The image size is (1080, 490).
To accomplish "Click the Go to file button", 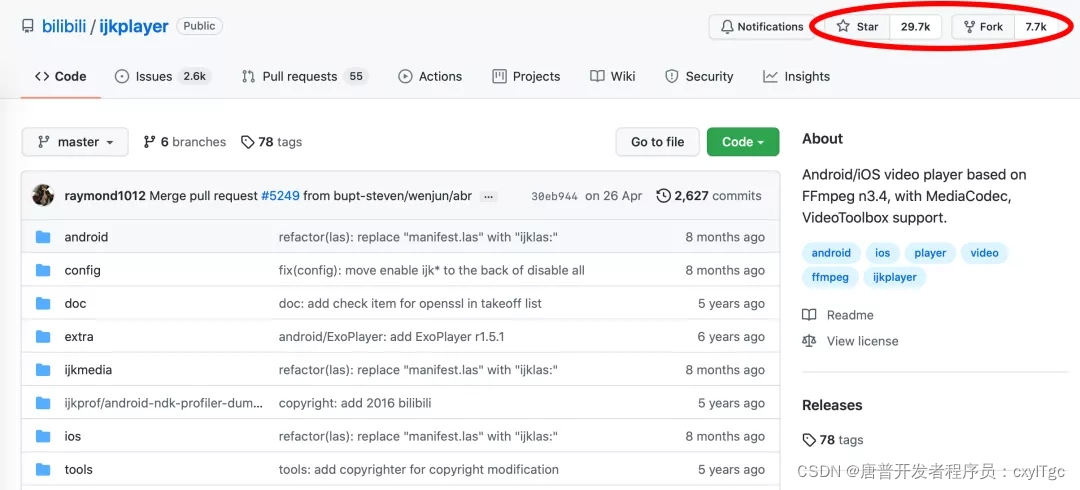I will click(658, 142).
